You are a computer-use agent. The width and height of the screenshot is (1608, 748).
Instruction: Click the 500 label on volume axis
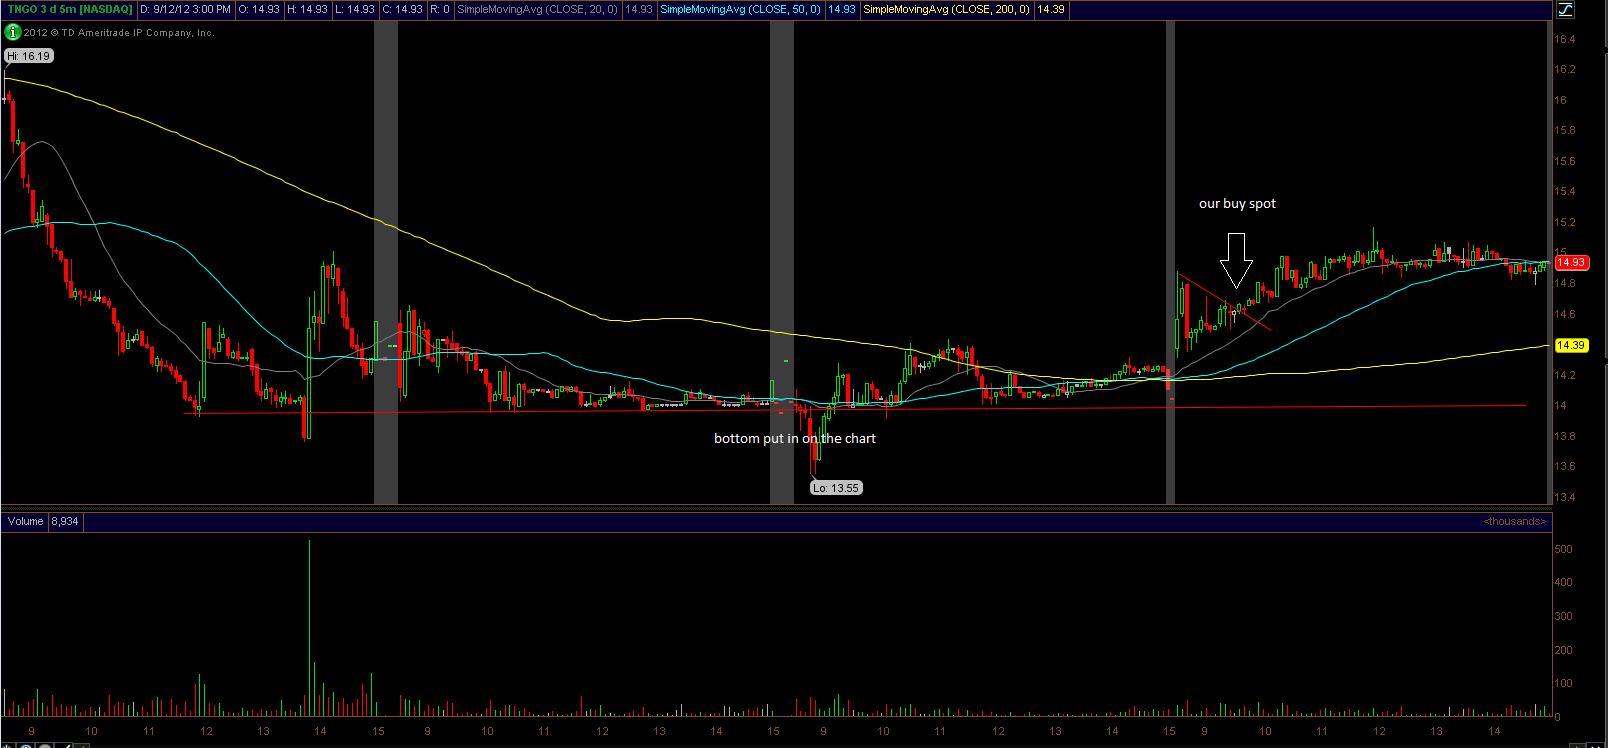click(x=1563, y=549)
